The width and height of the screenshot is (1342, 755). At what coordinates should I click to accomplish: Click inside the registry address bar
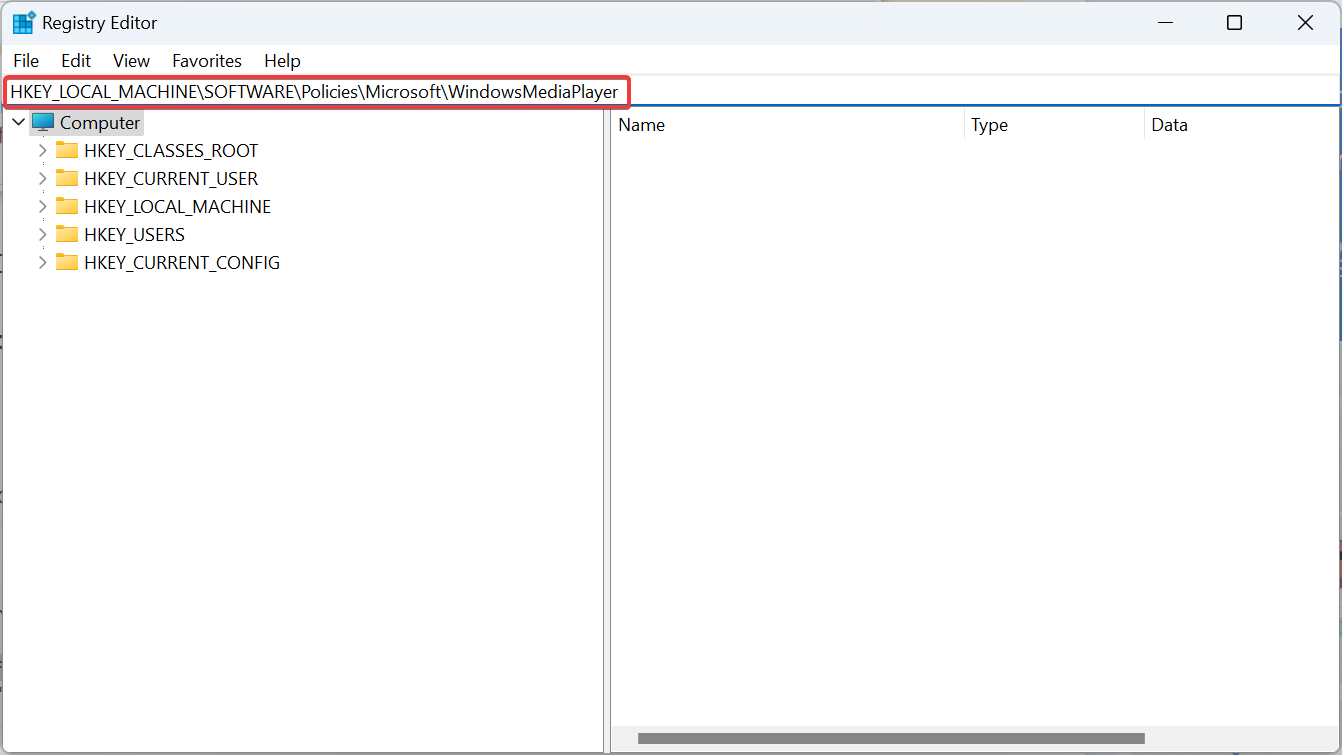click(315, 91)
